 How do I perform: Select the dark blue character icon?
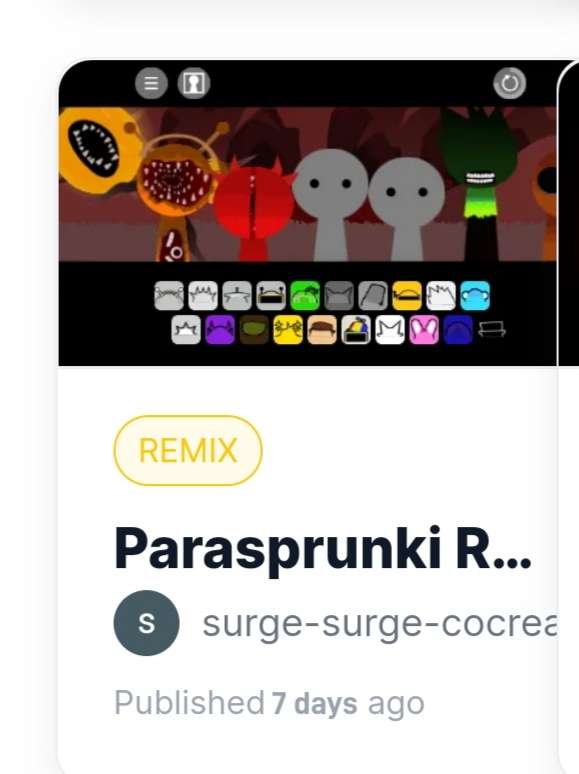(x=458, y=330)
